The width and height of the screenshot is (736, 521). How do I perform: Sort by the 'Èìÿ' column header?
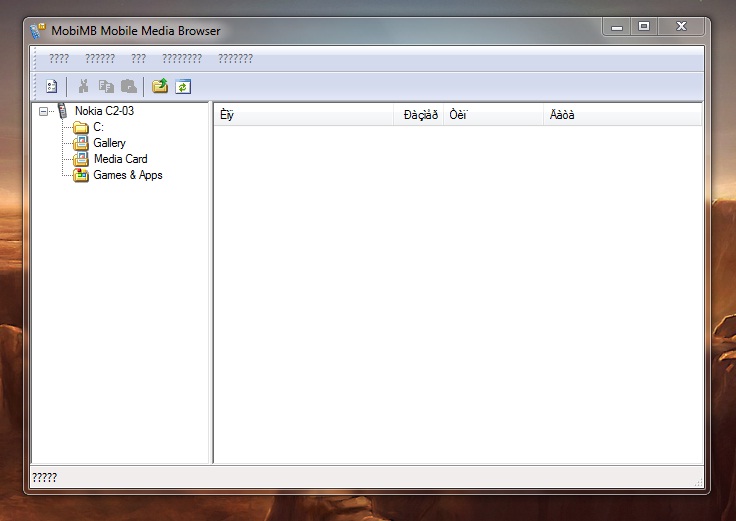(x=304, y=115)
